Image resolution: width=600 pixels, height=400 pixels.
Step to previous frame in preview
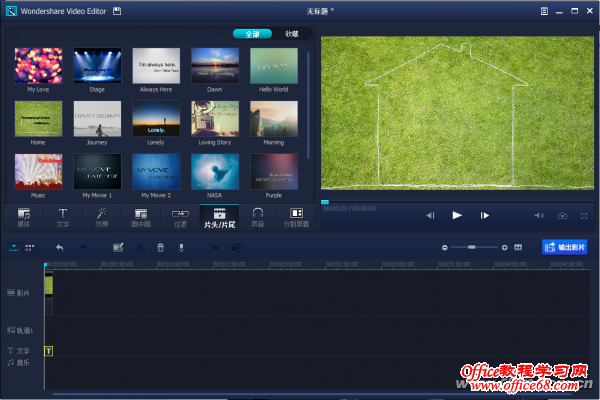pos(430,216)
